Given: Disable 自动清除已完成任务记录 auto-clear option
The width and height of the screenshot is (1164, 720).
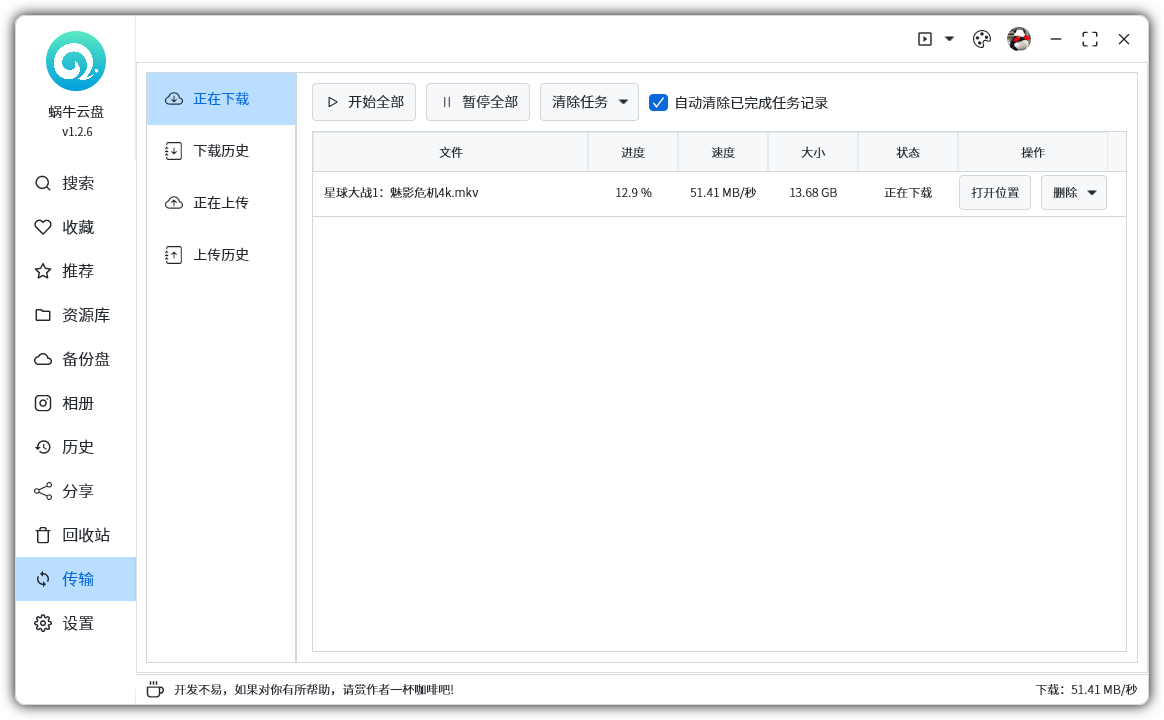Looking at the screenshot, I should coord(658,101).
